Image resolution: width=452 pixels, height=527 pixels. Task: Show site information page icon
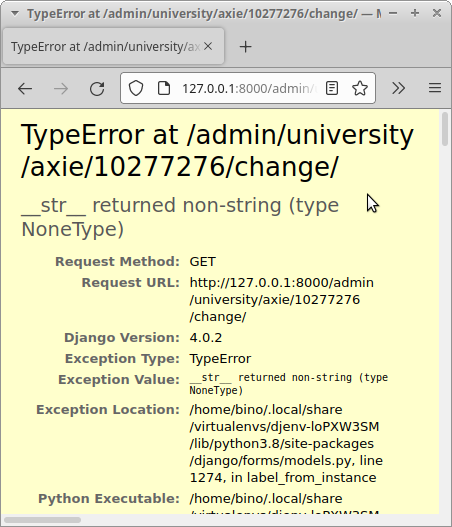(x=164, y=88)
